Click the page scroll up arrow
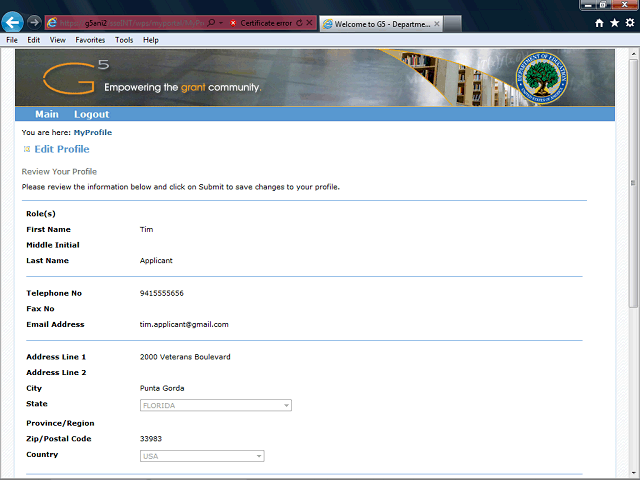Screen dimensions: 640x480 point(633,53)
